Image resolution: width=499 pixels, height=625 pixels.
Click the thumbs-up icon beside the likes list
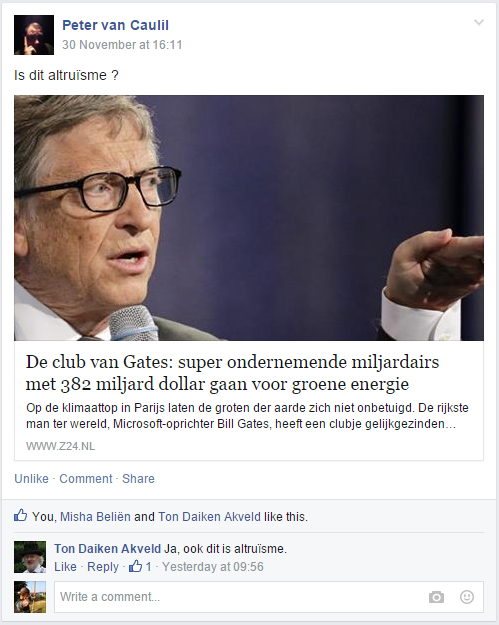click(21, 515)
